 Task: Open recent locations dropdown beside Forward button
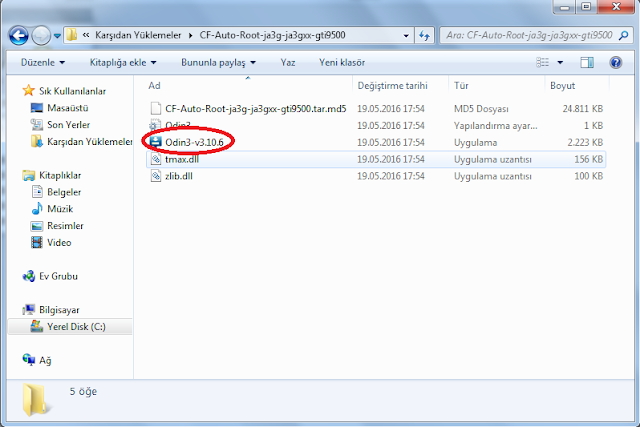(57, 36)
